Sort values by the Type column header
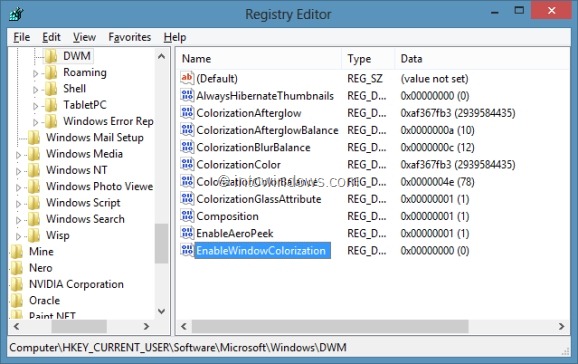 click(368, 59)
